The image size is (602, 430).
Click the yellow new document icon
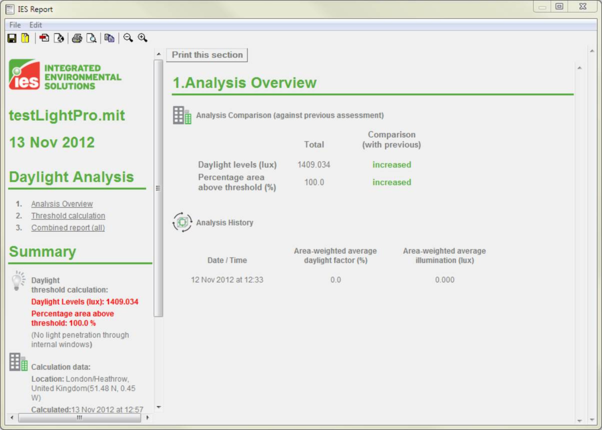[26, 38]
